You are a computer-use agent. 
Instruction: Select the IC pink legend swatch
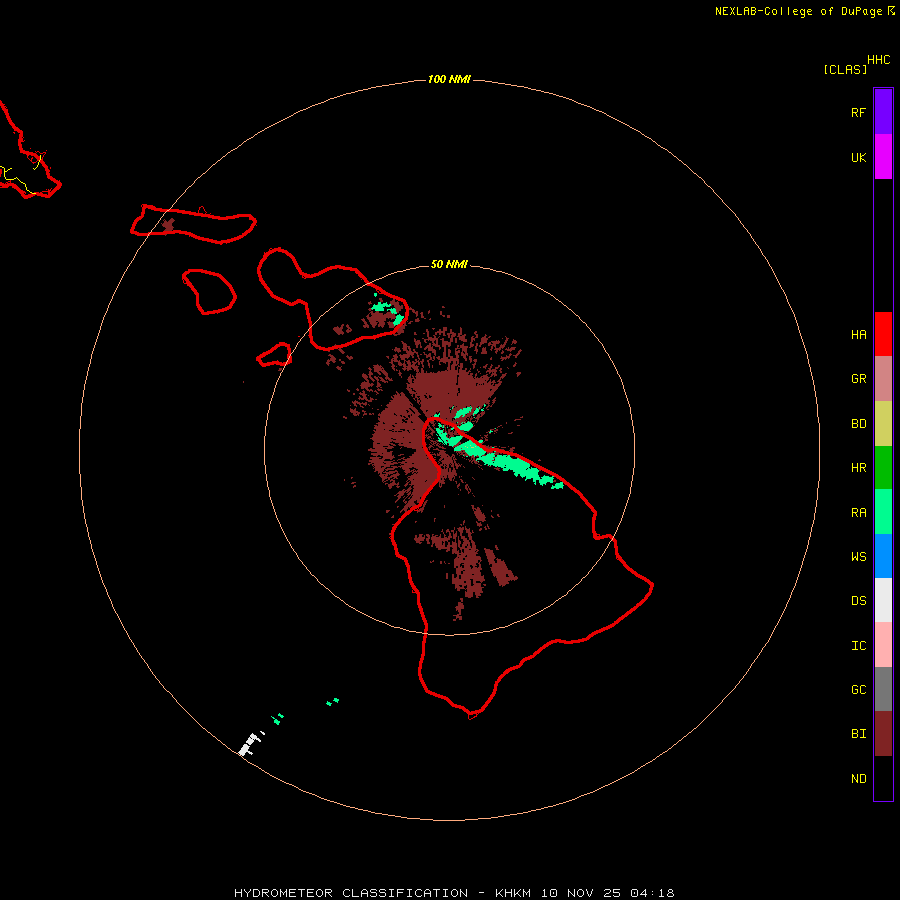pyautogui.click(x=883, y=645)
